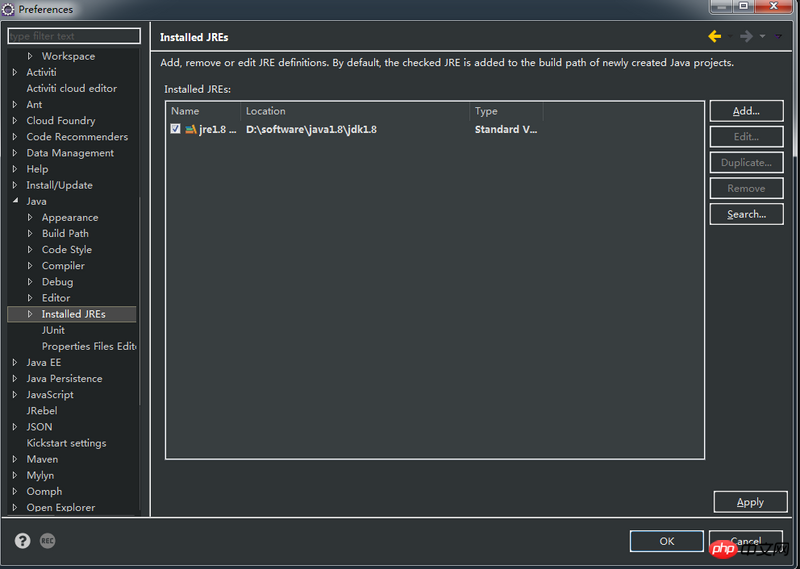Click the REC recording icon
This screenshot has height=569, width=800.
47,540
